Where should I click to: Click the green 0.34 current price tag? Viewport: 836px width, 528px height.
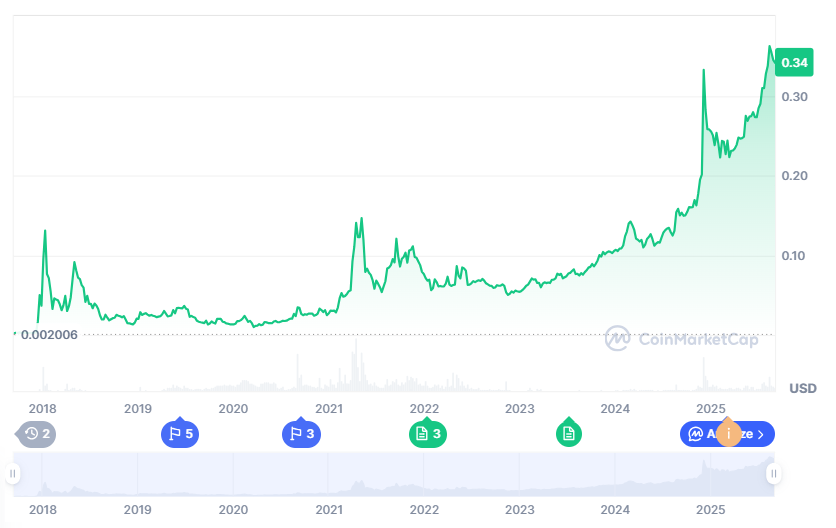pos(794,62)
